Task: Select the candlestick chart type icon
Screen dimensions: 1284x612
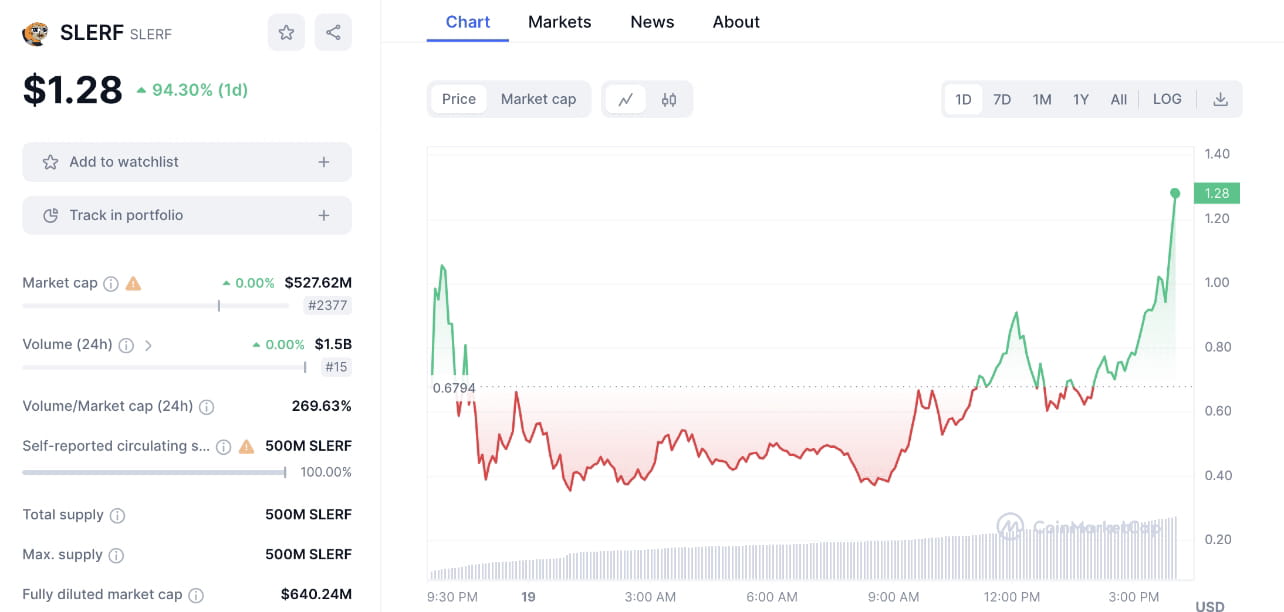Action: (x=668, y=99)
